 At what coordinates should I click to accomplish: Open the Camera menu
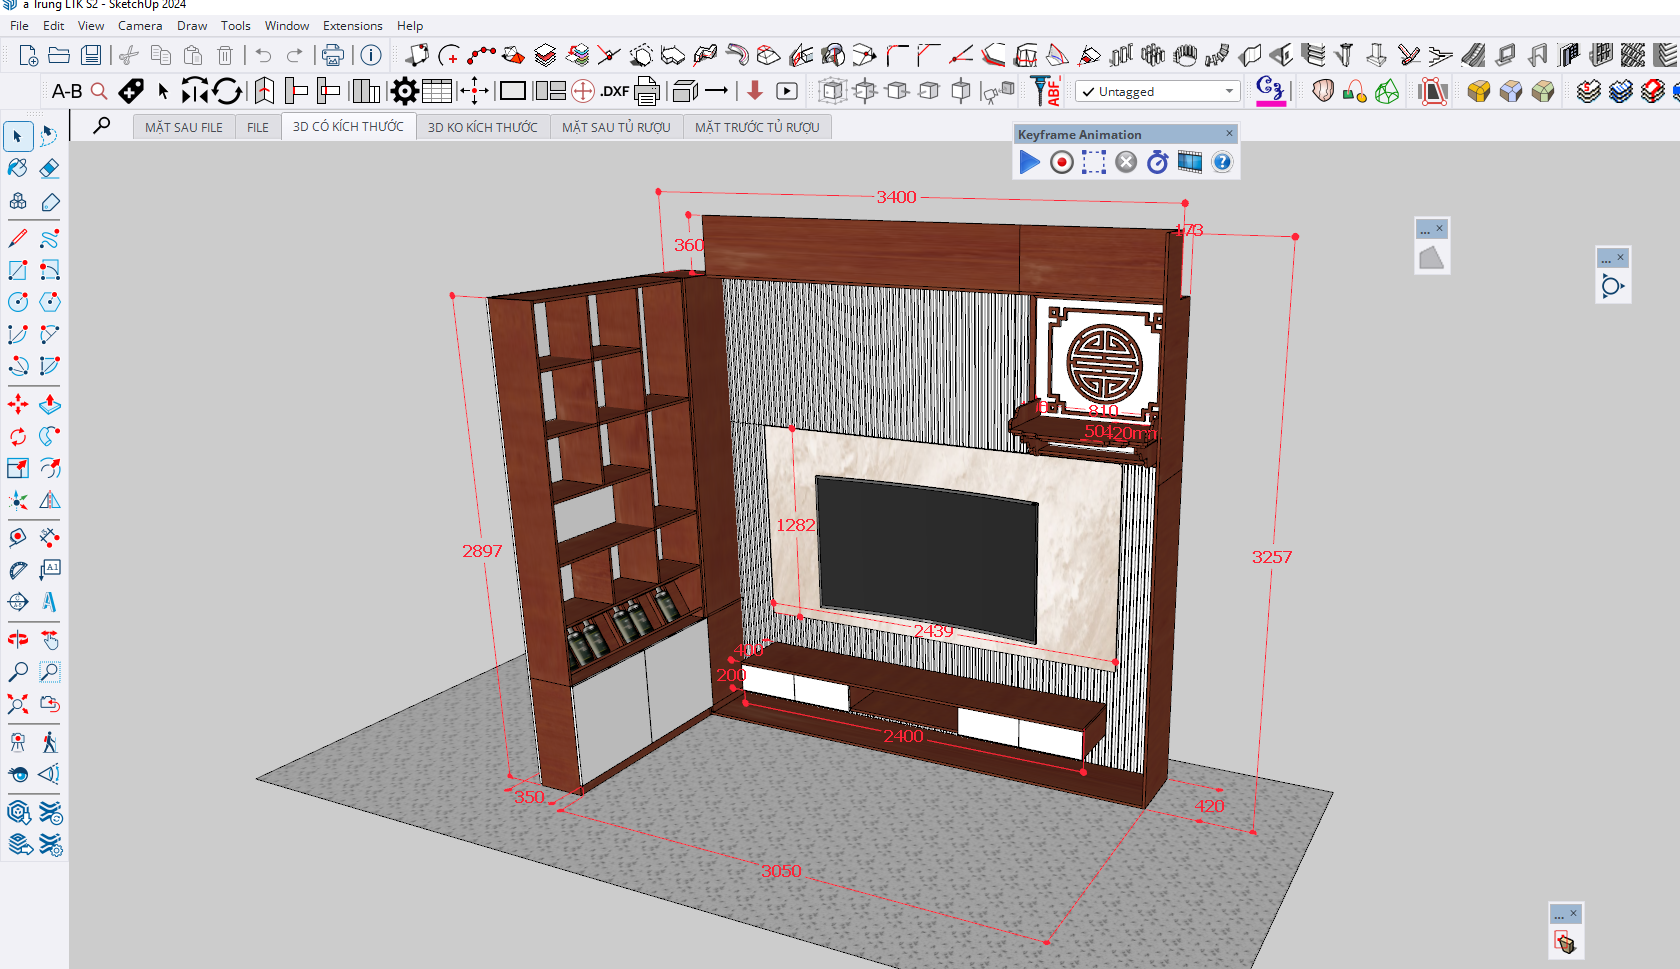[x=140, y=26]
